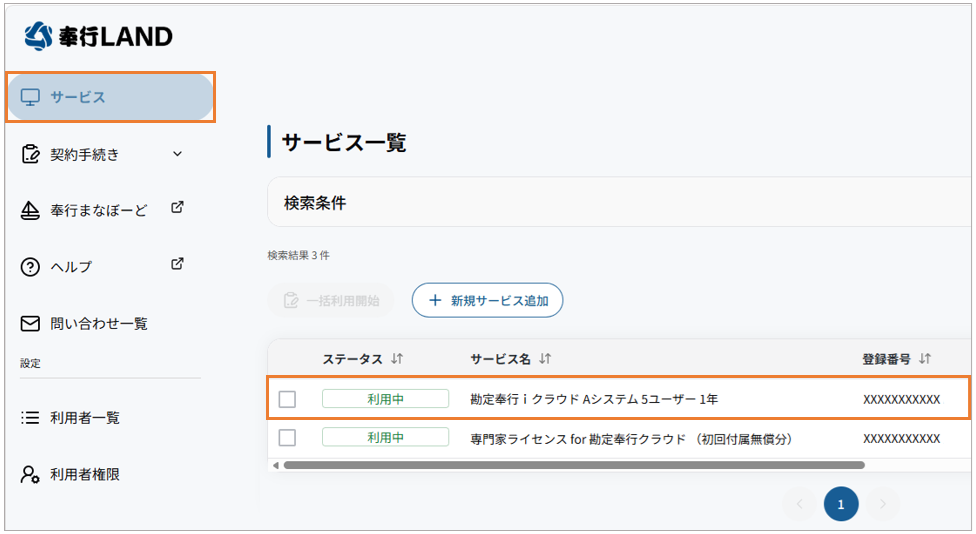Click plus icon on 新規サービス追加

coord(435,301)
